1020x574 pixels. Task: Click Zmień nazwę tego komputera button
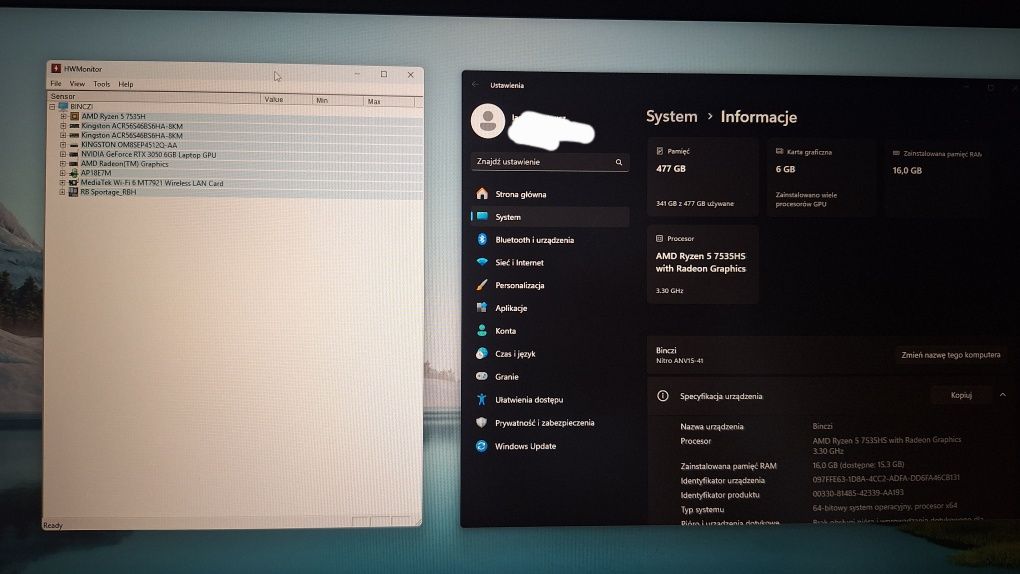tap(950, 355)
